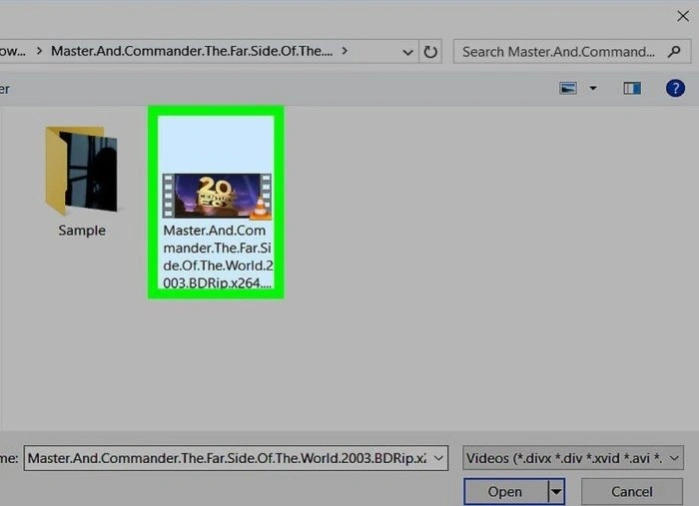Refresh the current folder view

coord(430,52)
